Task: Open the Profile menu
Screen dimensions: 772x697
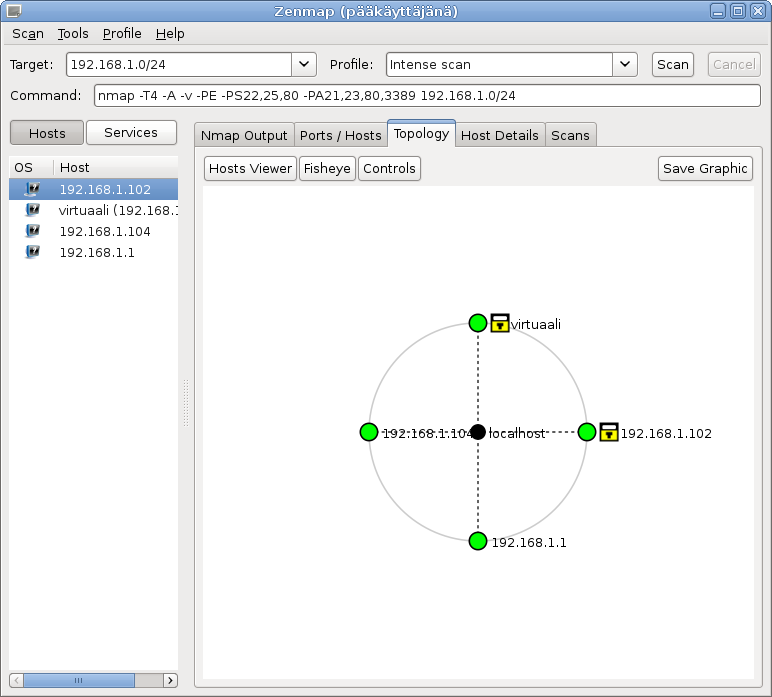Action: click(x=122, y=33)
